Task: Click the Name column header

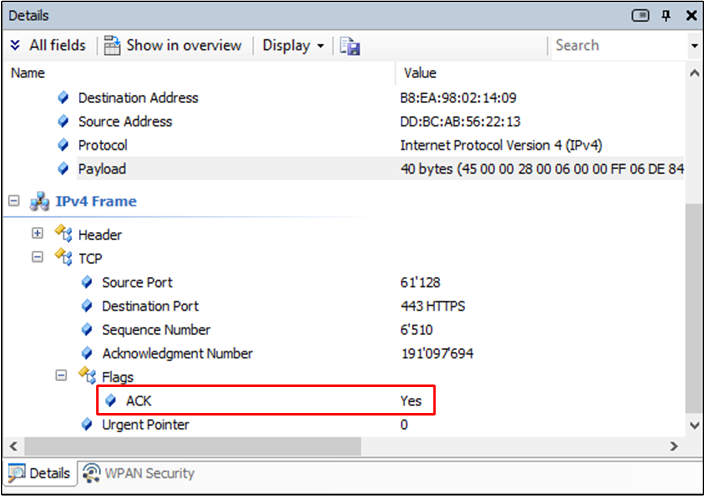Action: tap(28, 73)
